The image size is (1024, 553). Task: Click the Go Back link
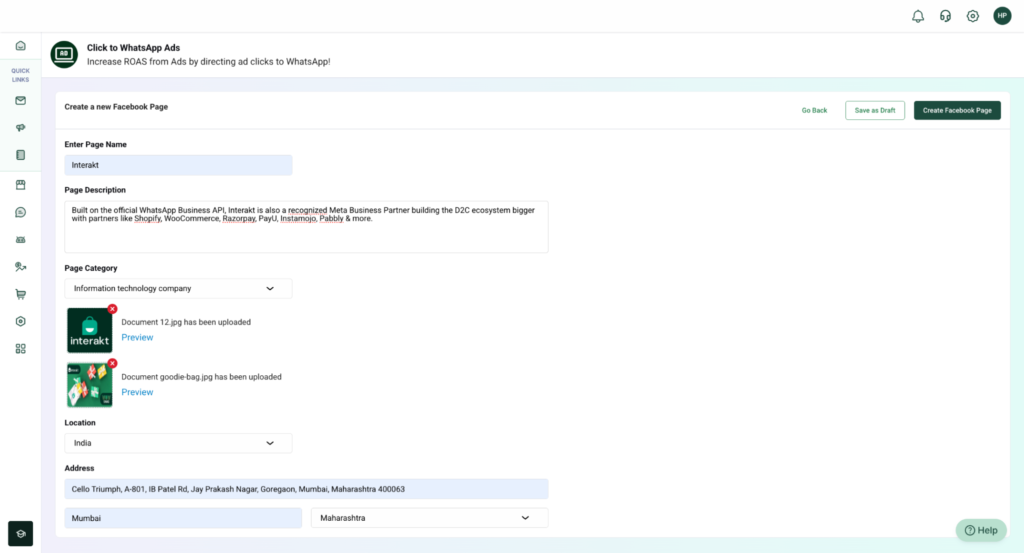tap(814, 110)
